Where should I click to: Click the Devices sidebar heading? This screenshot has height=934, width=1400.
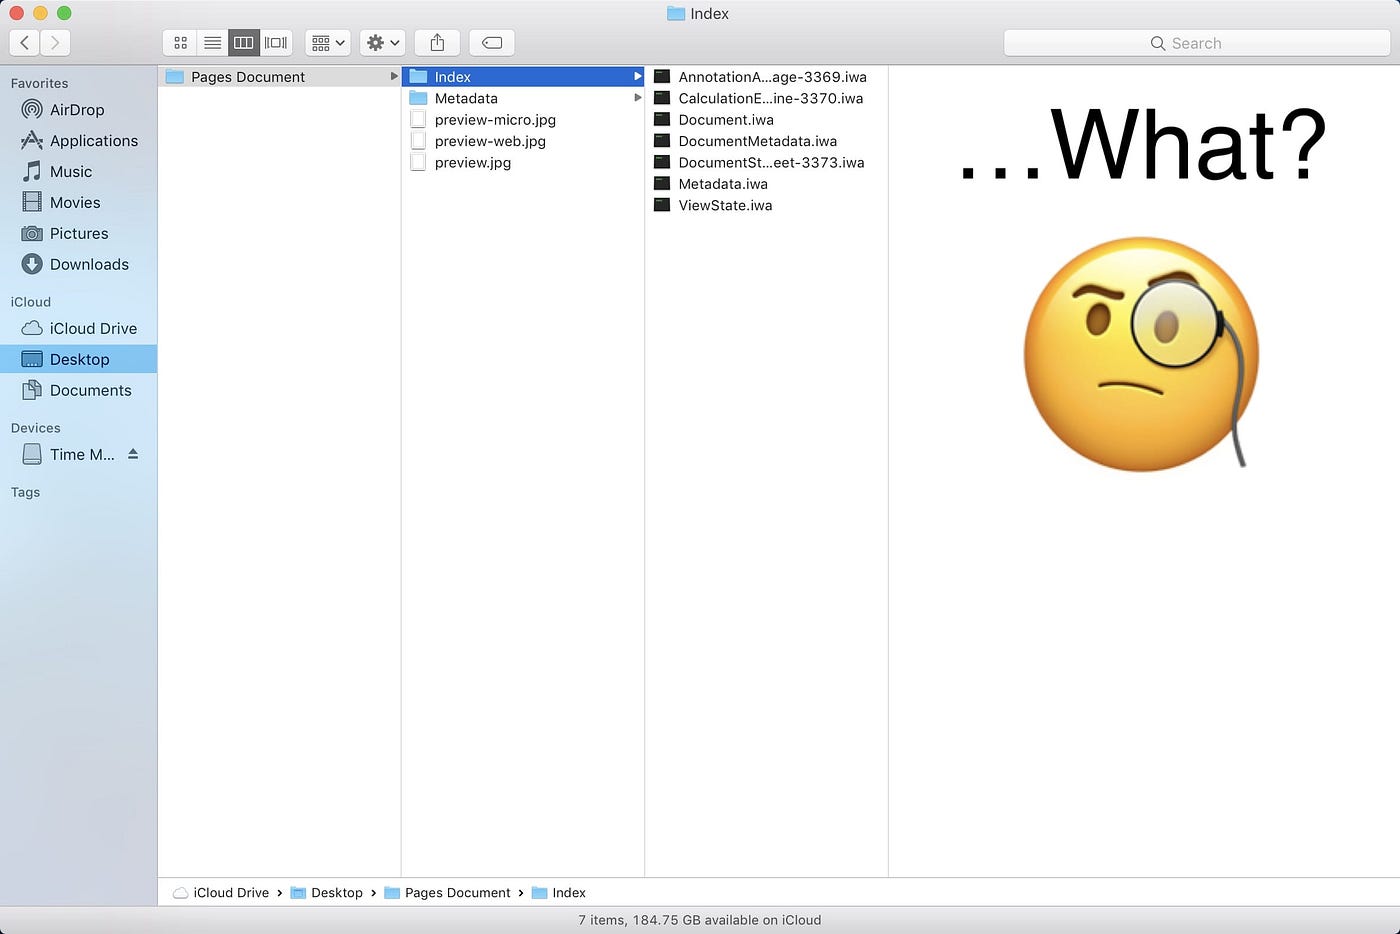(x=35, y=427)
